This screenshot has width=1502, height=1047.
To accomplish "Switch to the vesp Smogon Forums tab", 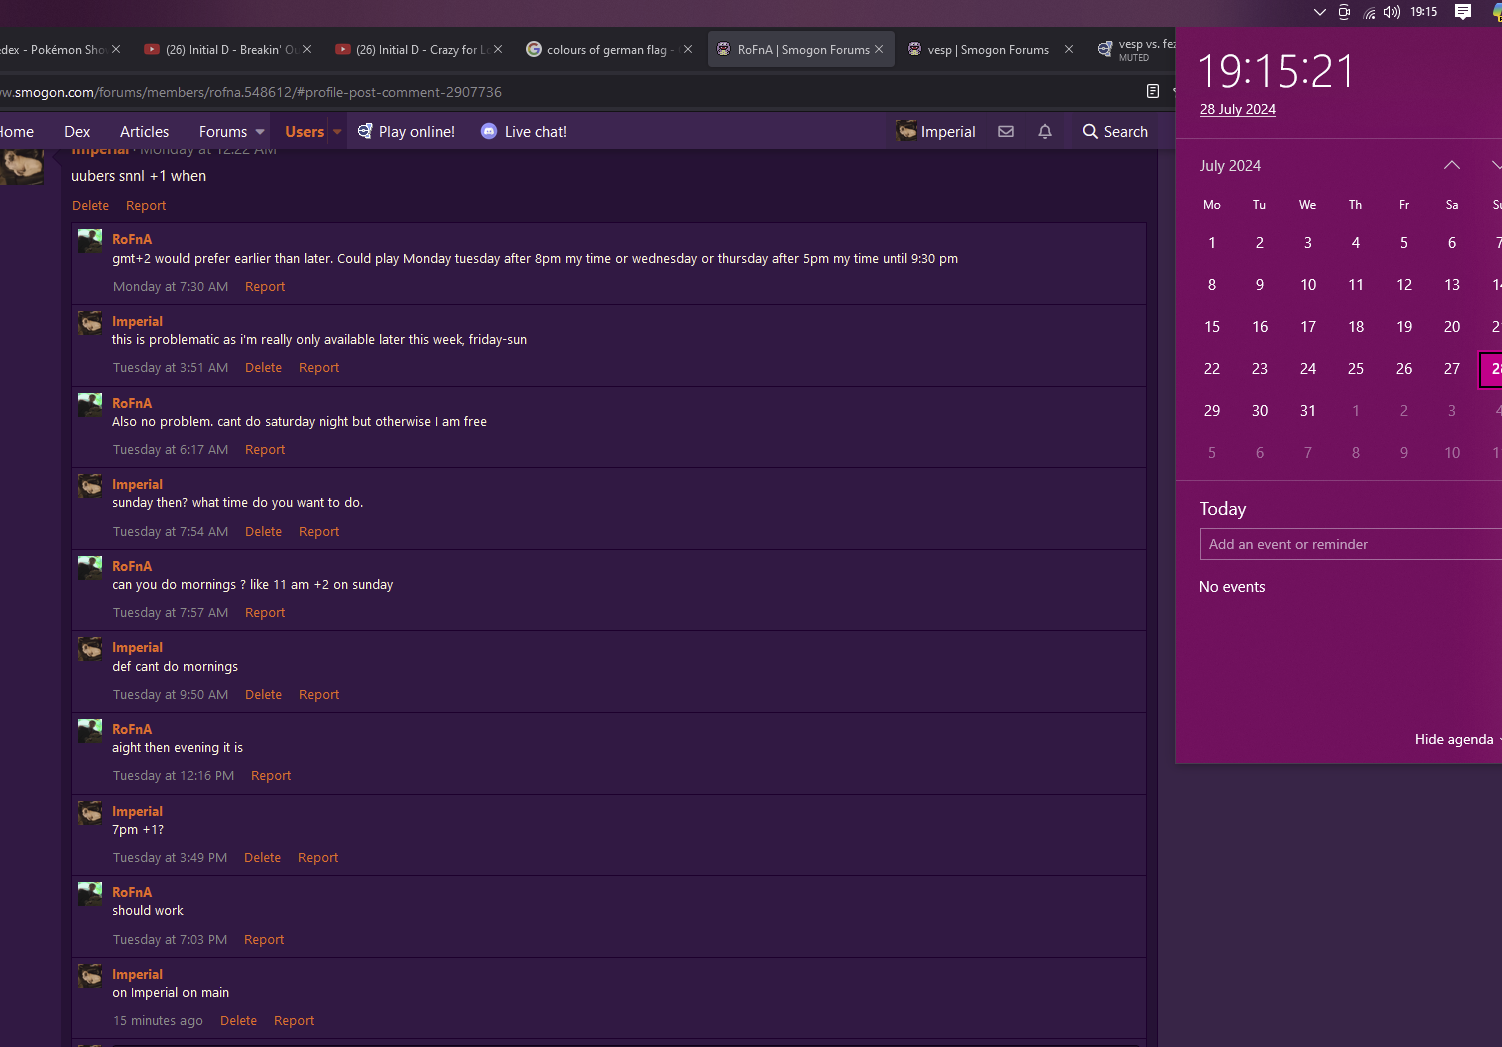I will pyautogui.click(x=987, y=49).
